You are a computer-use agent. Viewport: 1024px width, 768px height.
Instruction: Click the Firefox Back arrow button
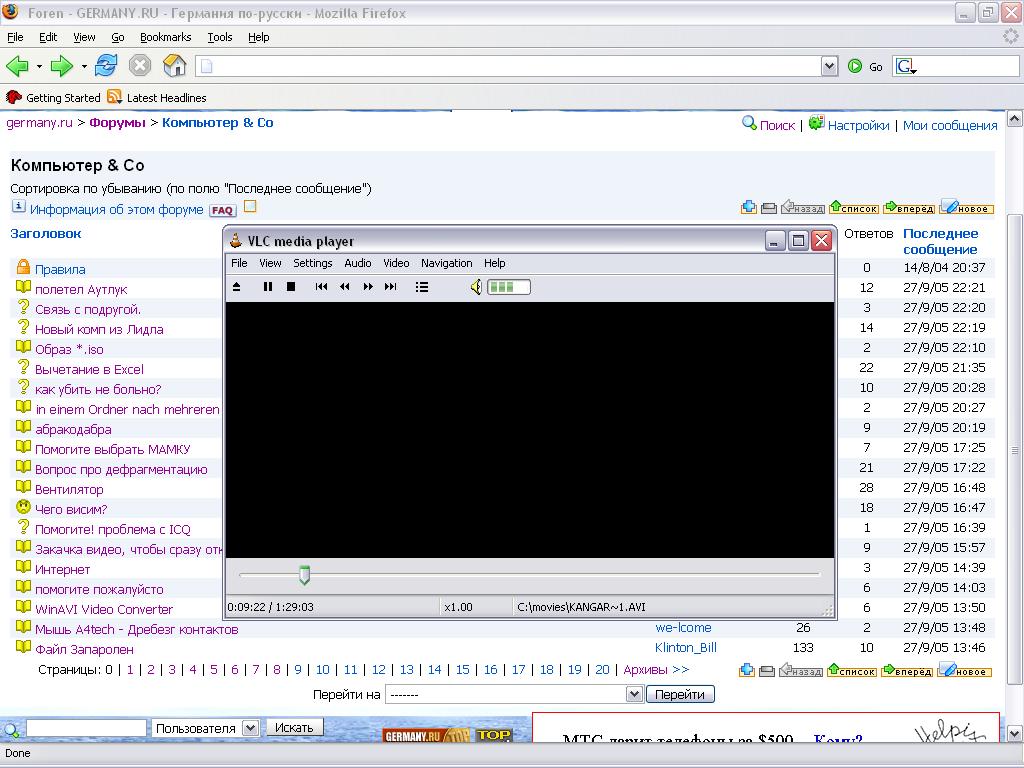tap(18, 65)
